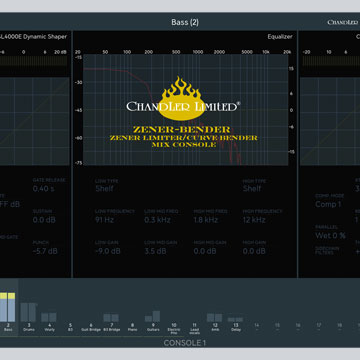Select empty channel 14

pyautogui.click(x=257, y=326)
